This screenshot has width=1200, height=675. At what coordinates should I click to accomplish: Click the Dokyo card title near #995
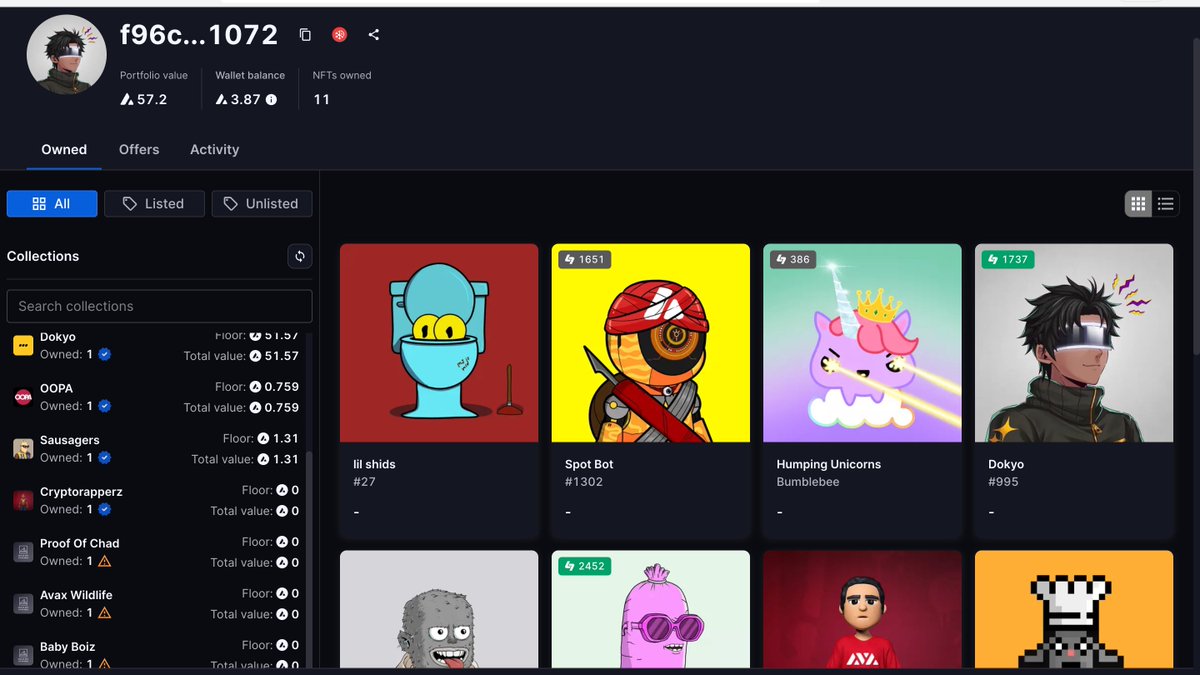[1006, 464]
